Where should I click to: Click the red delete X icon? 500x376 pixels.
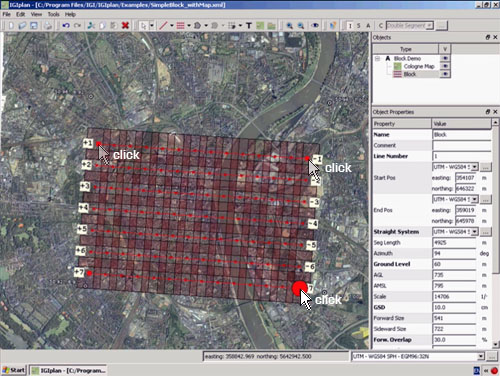(125, 25)
